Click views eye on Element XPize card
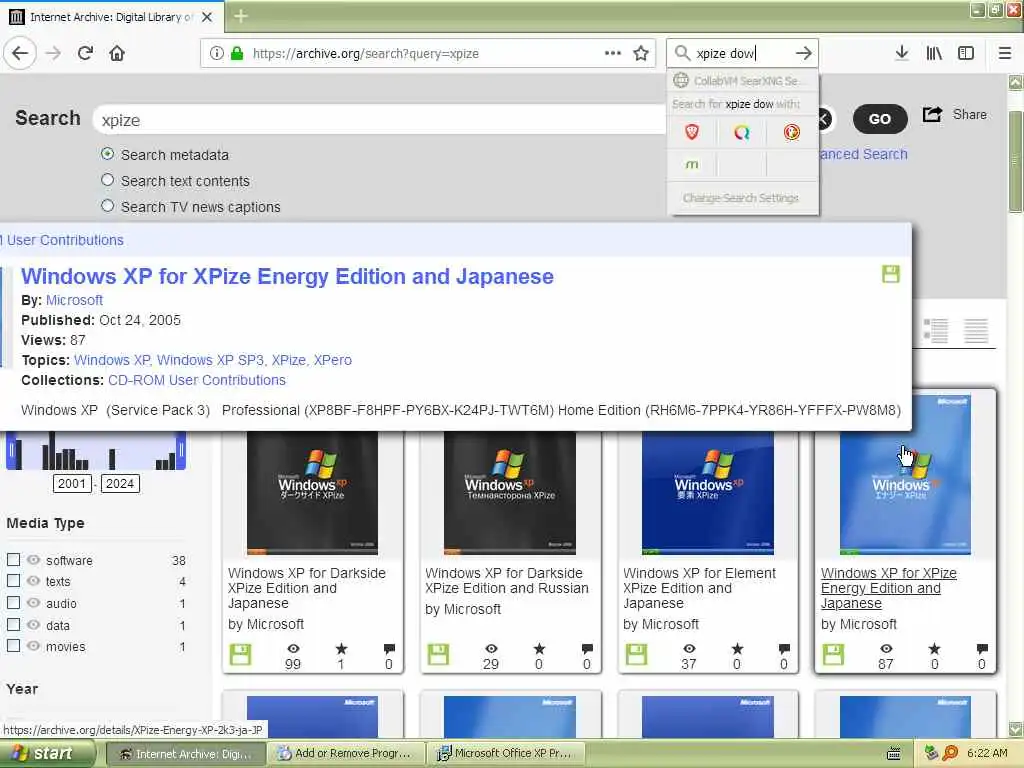This screenshot has width=1024, height=768. [689, 648]
